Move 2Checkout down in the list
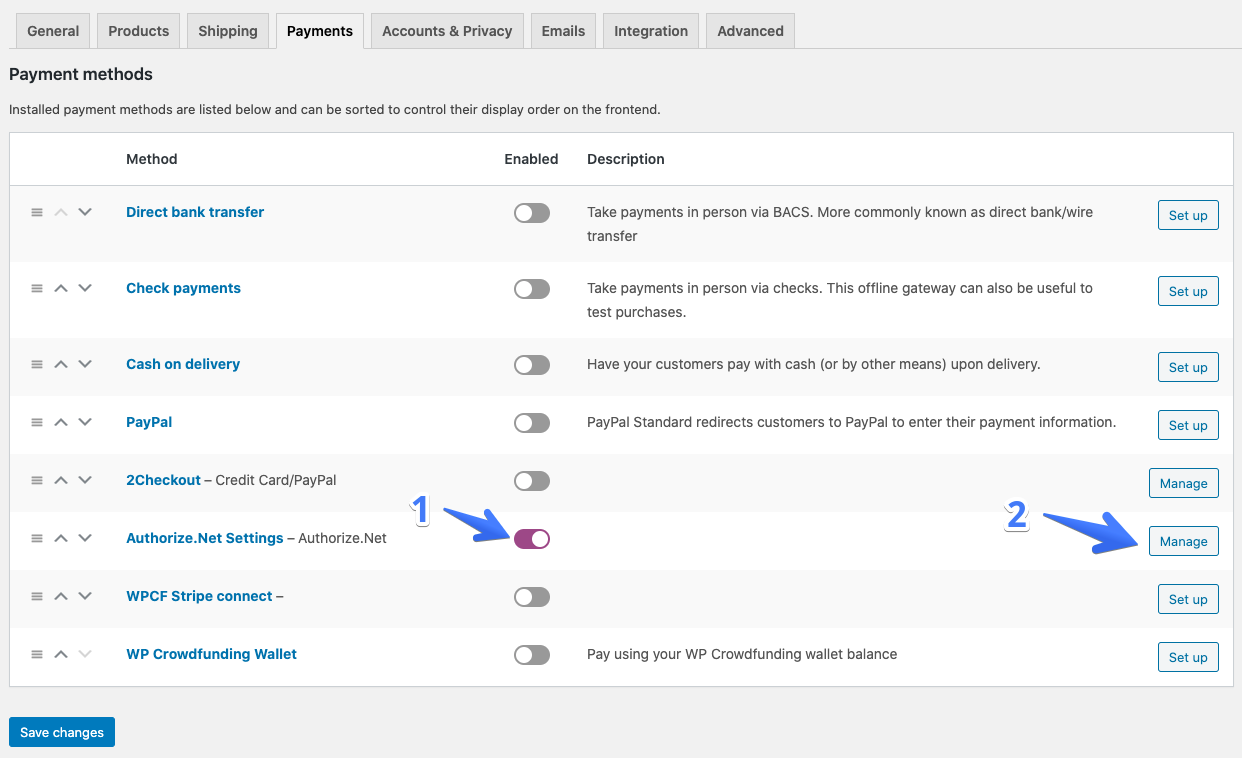The height and width of the screenshot is (758, 1242). (x=85, y=480)
